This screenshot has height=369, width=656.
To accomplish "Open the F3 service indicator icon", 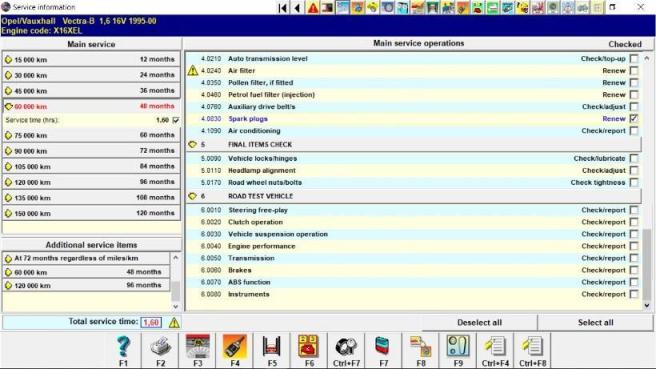I will pyautogui.click(x=197, y=346).
